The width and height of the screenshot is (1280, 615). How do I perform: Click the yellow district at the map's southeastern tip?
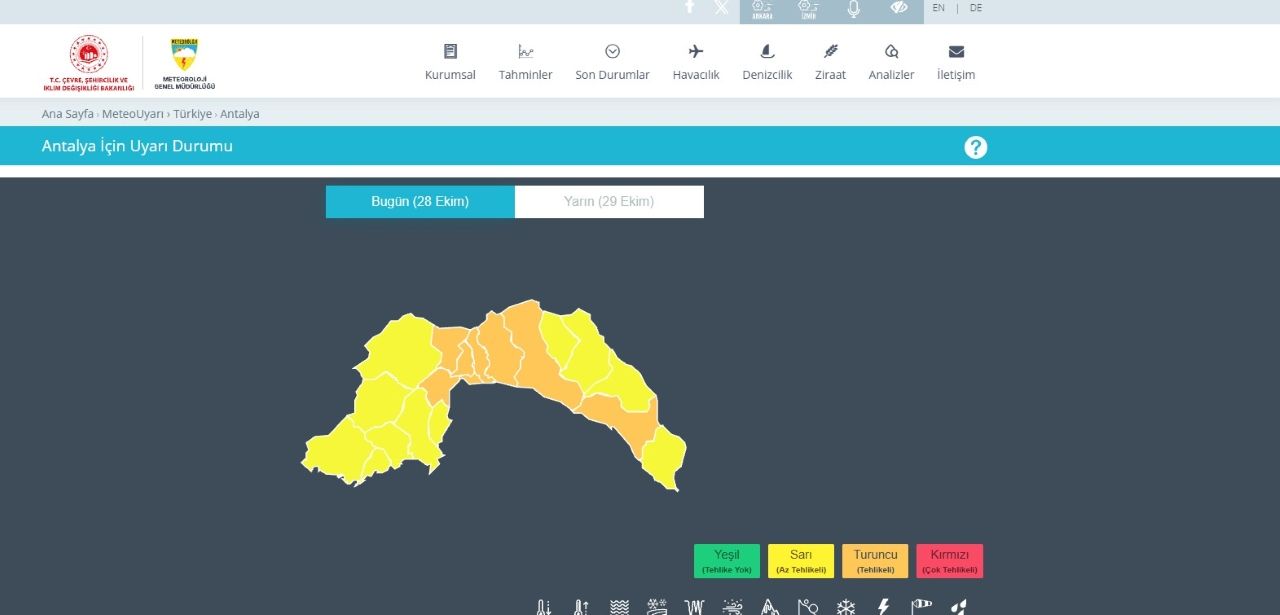tap(663, 458)
